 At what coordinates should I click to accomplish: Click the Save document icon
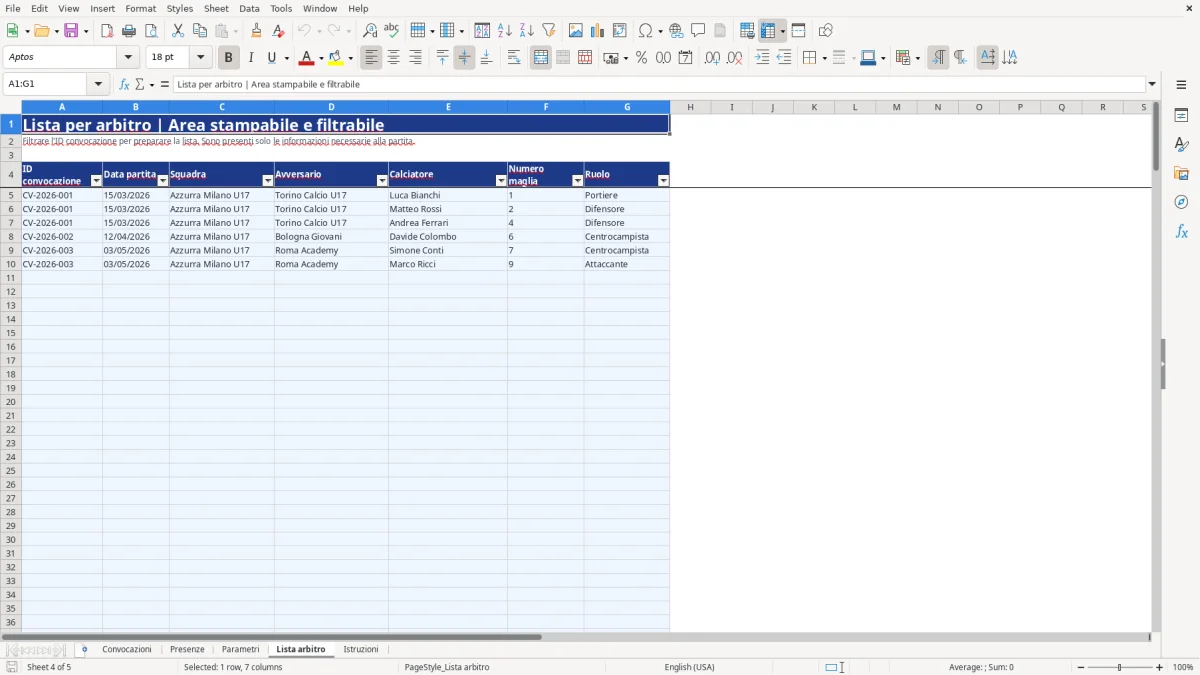click(71, 31)
